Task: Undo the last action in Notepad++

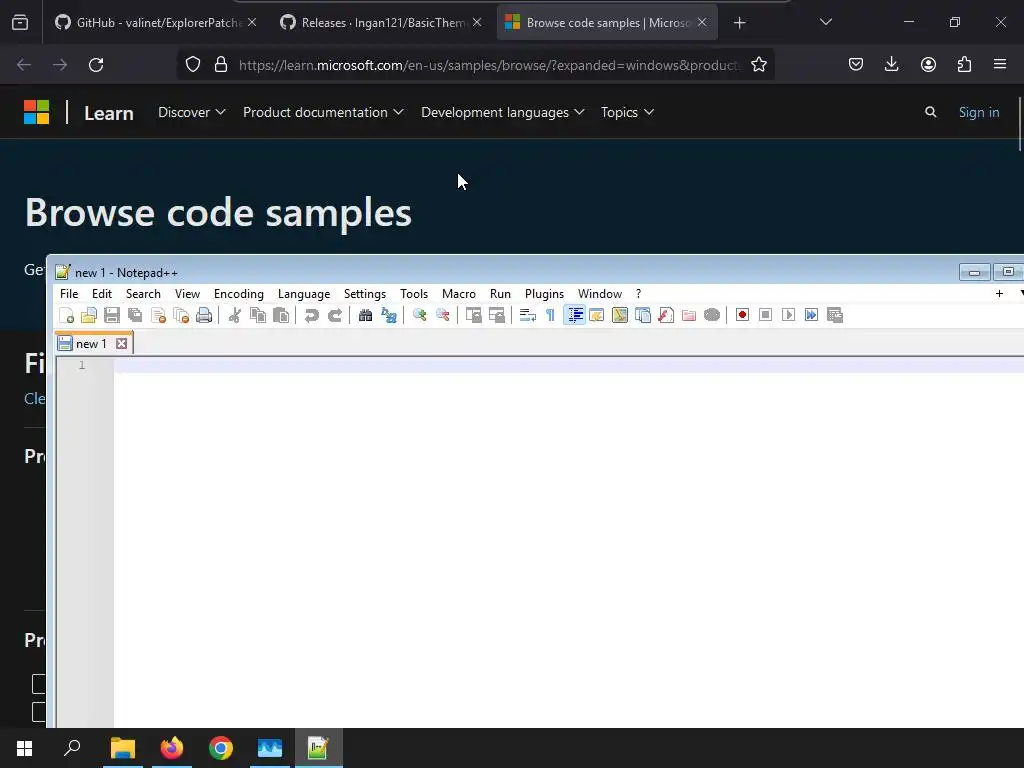Action: coord(312,315)
